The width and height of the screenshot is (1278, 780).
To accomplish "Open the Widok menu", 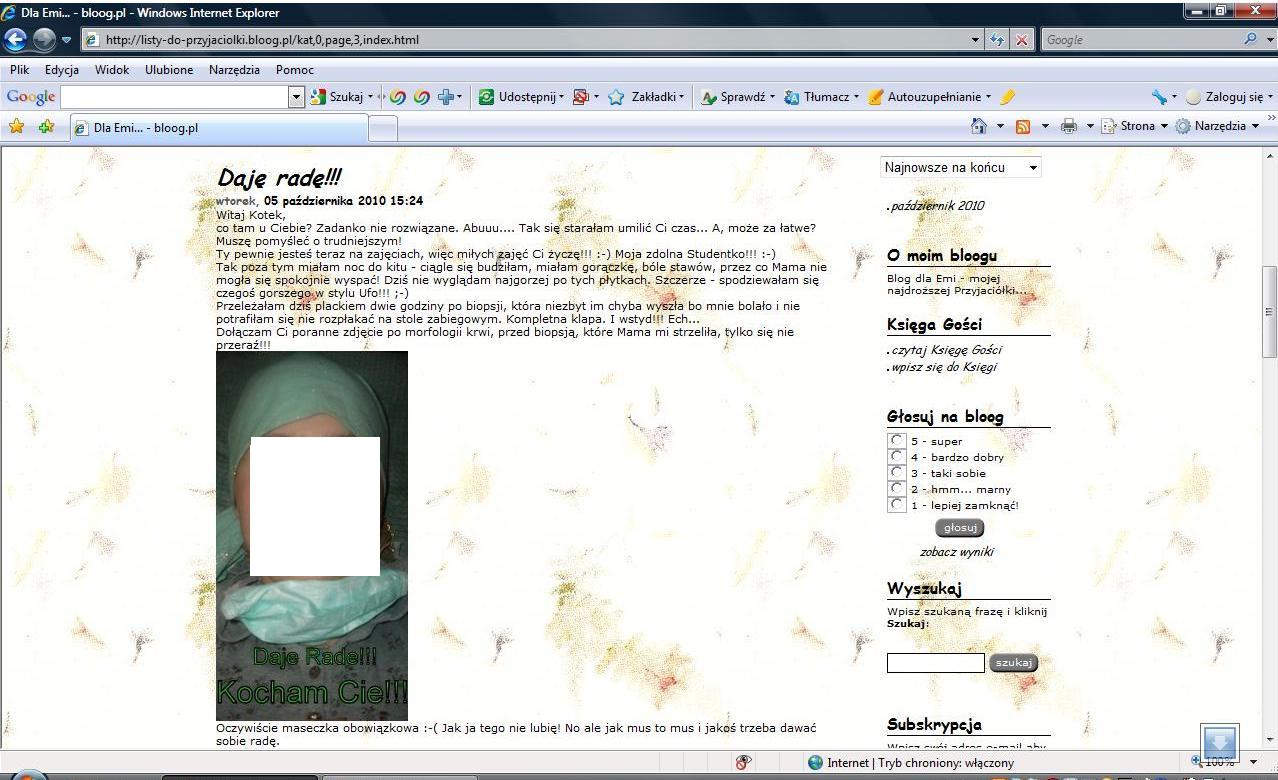I will click(112, 70).
